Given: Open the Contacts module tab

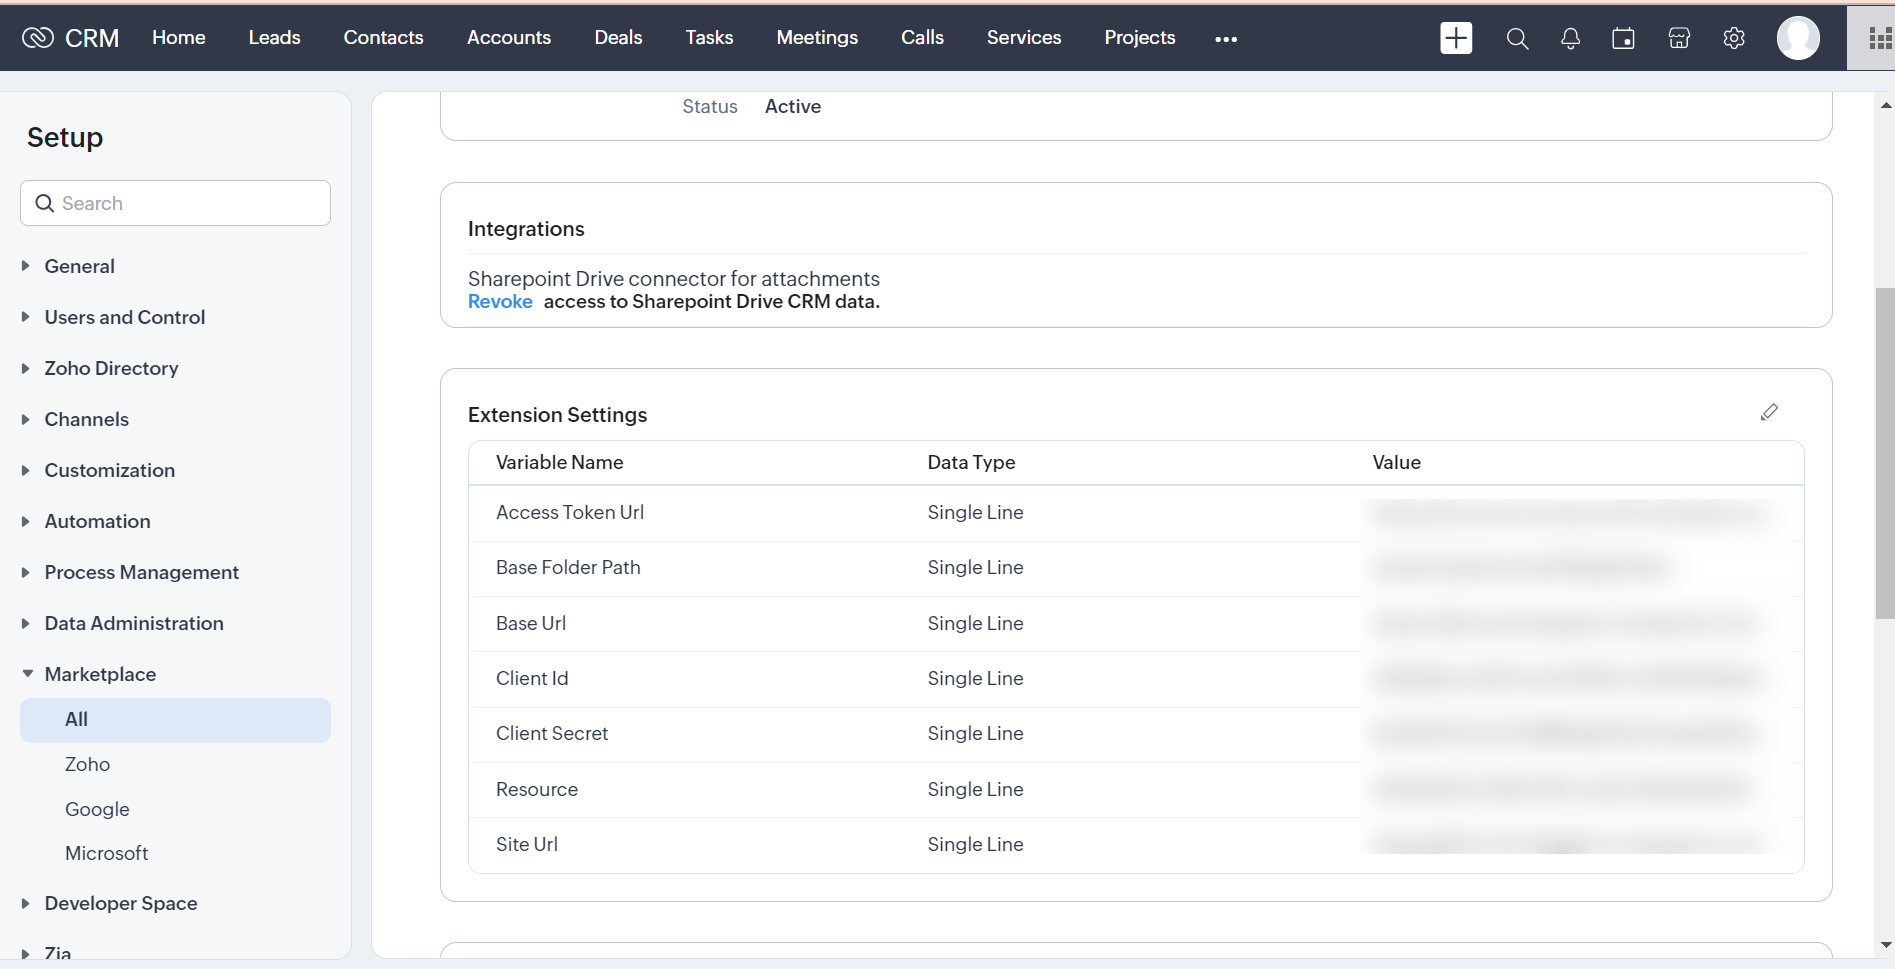Looking at the screenshot, I should click(383, 37).
